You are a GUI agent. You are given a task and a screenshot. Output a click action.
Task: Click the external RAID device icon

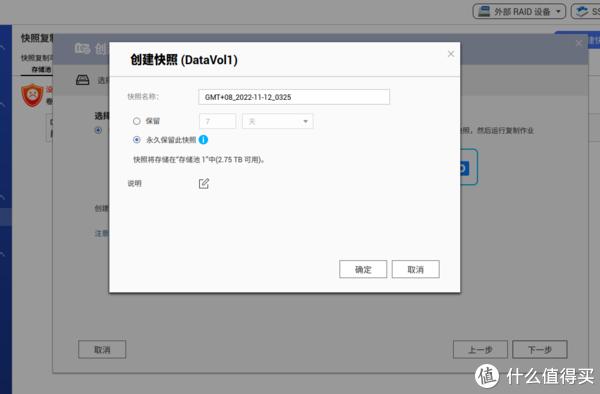coord(484,11)
